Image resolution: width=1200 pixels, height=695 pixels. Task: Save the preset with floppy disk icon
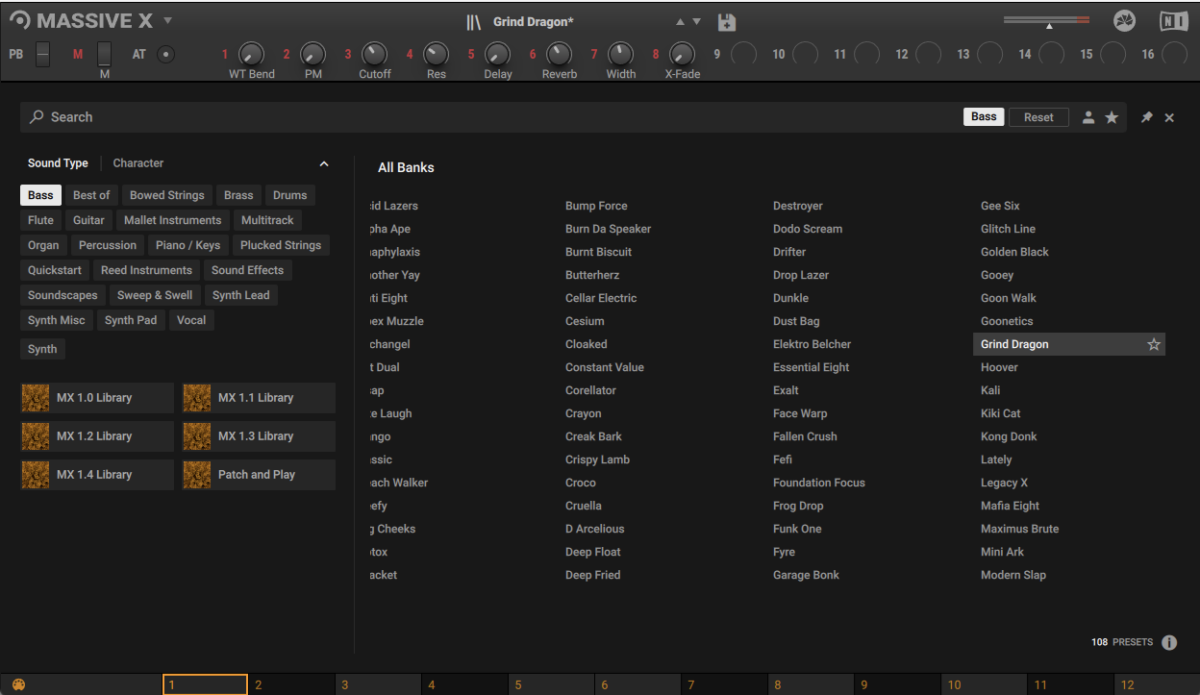[727, 22]
